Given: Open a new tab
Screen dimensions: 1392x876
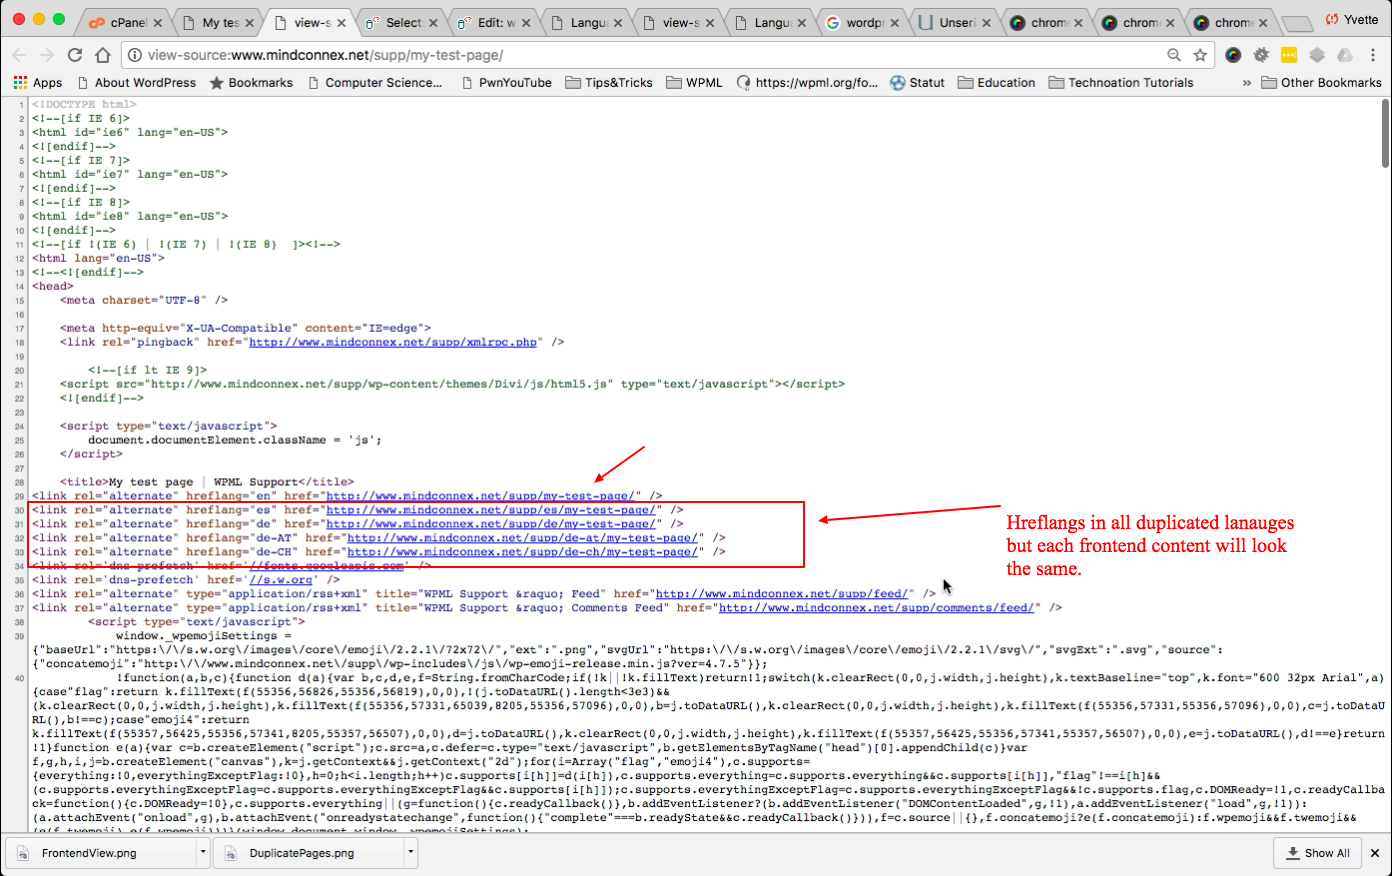Looking at the screenshot, I should [1297, 23].
